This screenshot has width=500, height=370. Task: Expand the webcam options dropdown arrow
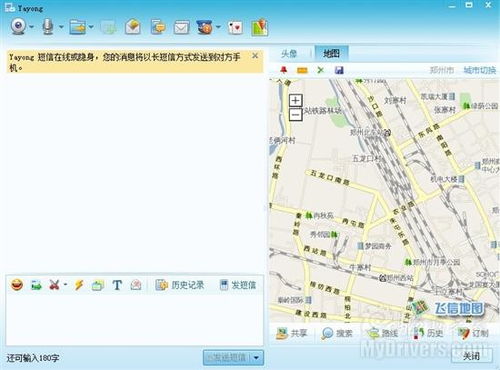(x=31, y=27)
